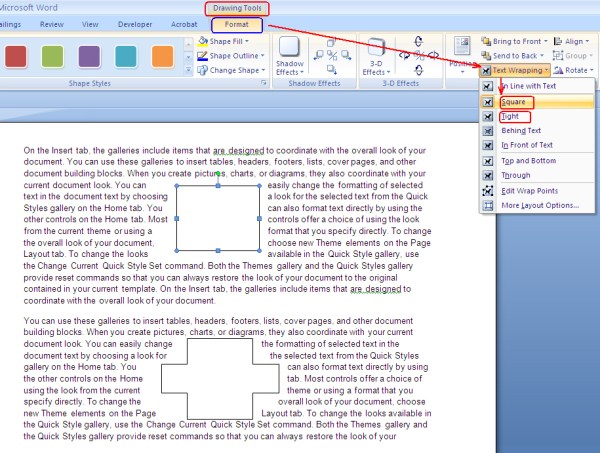Open More Layout Options
This screenshot has width=600, height=453.
(540, 205)
